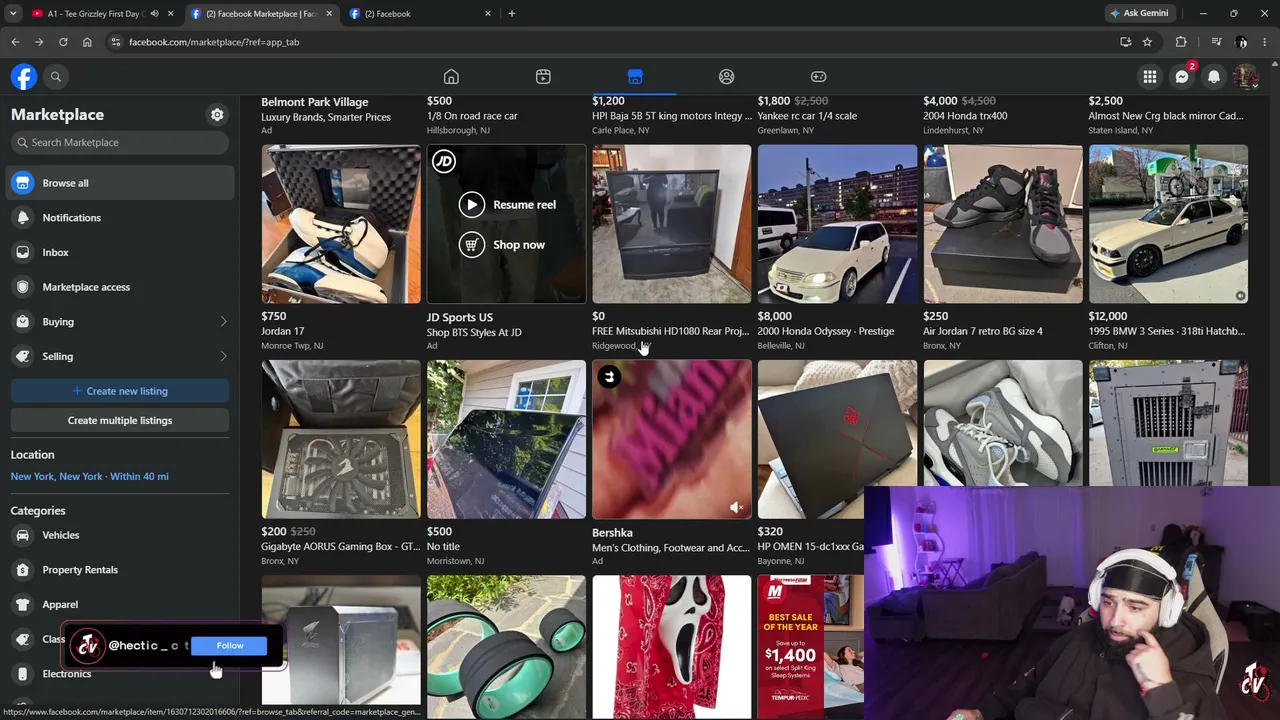Change location New York within 40 mi
Image resolution: width=1280 pixels, height=720 pixels.
89,476
